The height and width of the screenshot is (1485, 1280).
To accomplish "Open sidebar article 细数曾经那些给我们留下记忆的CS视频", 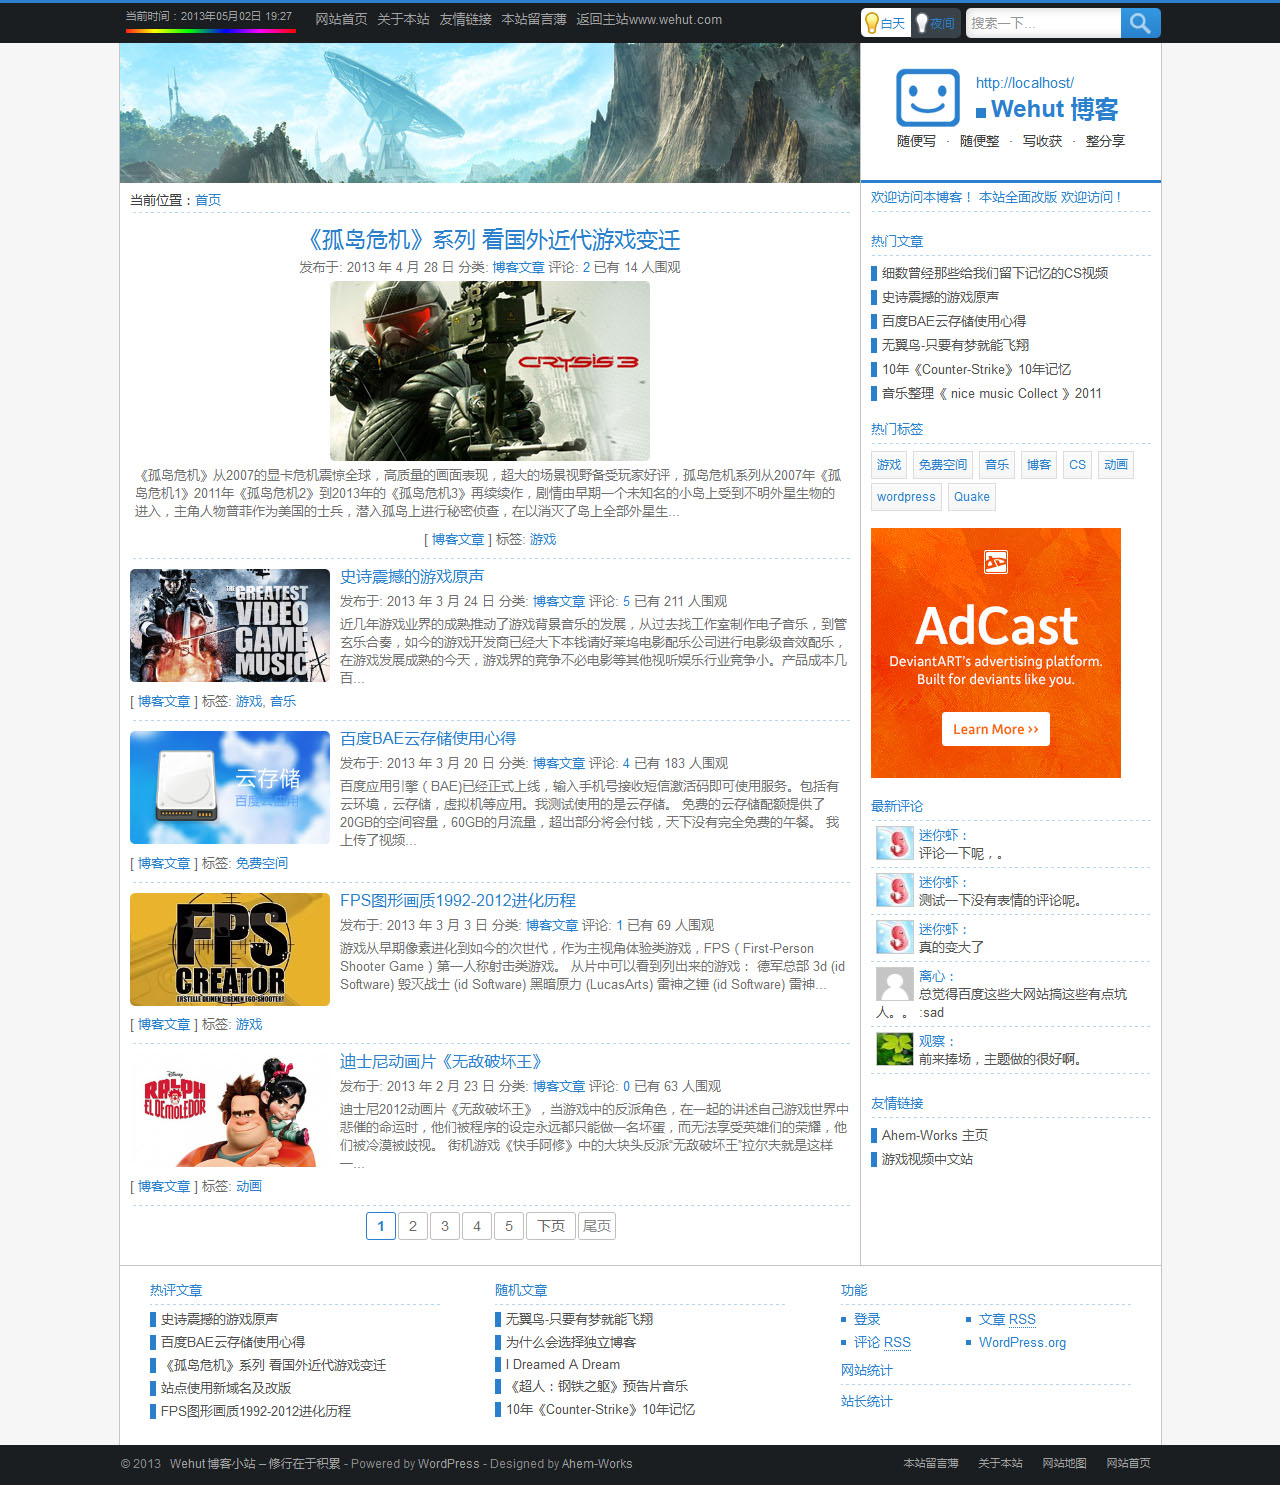I will click(x=995, y=273).
